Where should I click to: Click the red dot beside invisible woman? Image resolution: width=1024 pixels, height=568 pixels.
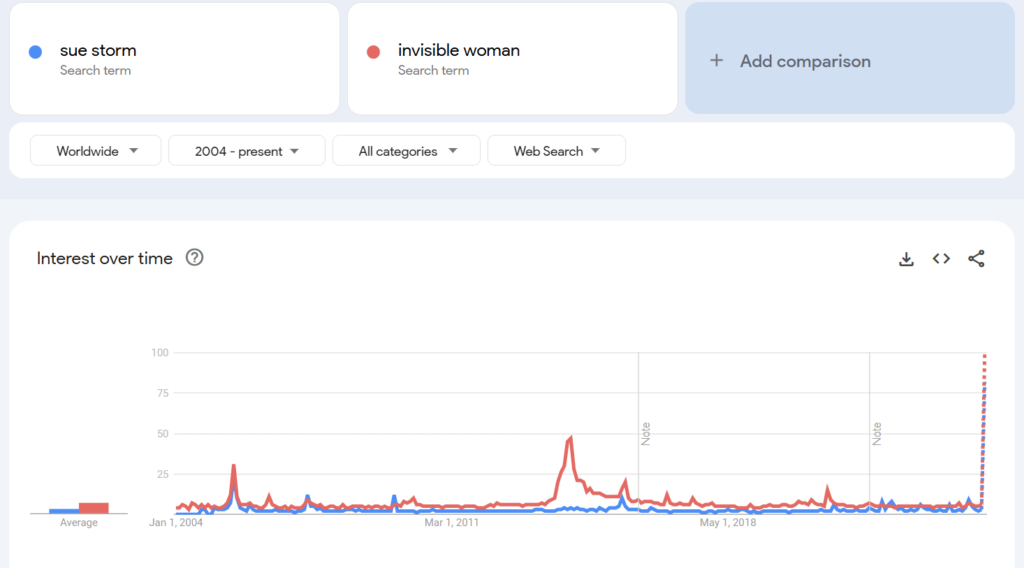click(x=374, y=52)
